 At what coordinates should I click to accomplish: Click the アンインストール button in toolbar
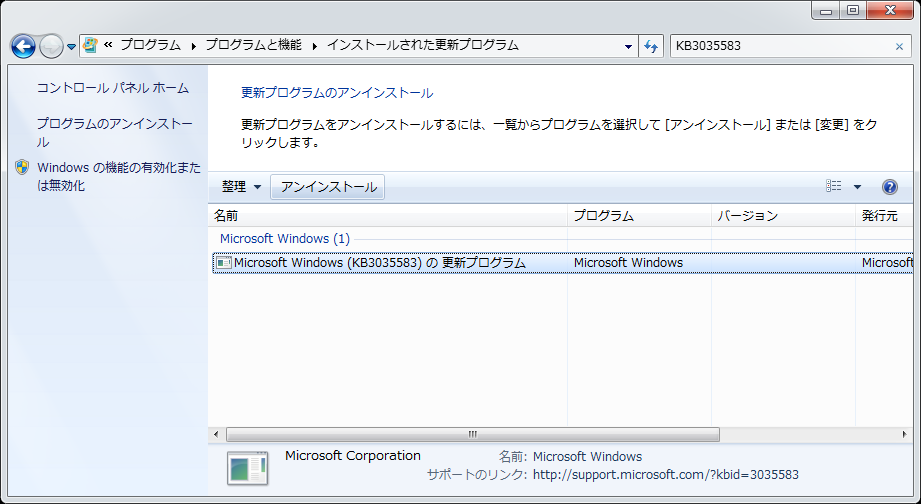(x=328, y=187)
